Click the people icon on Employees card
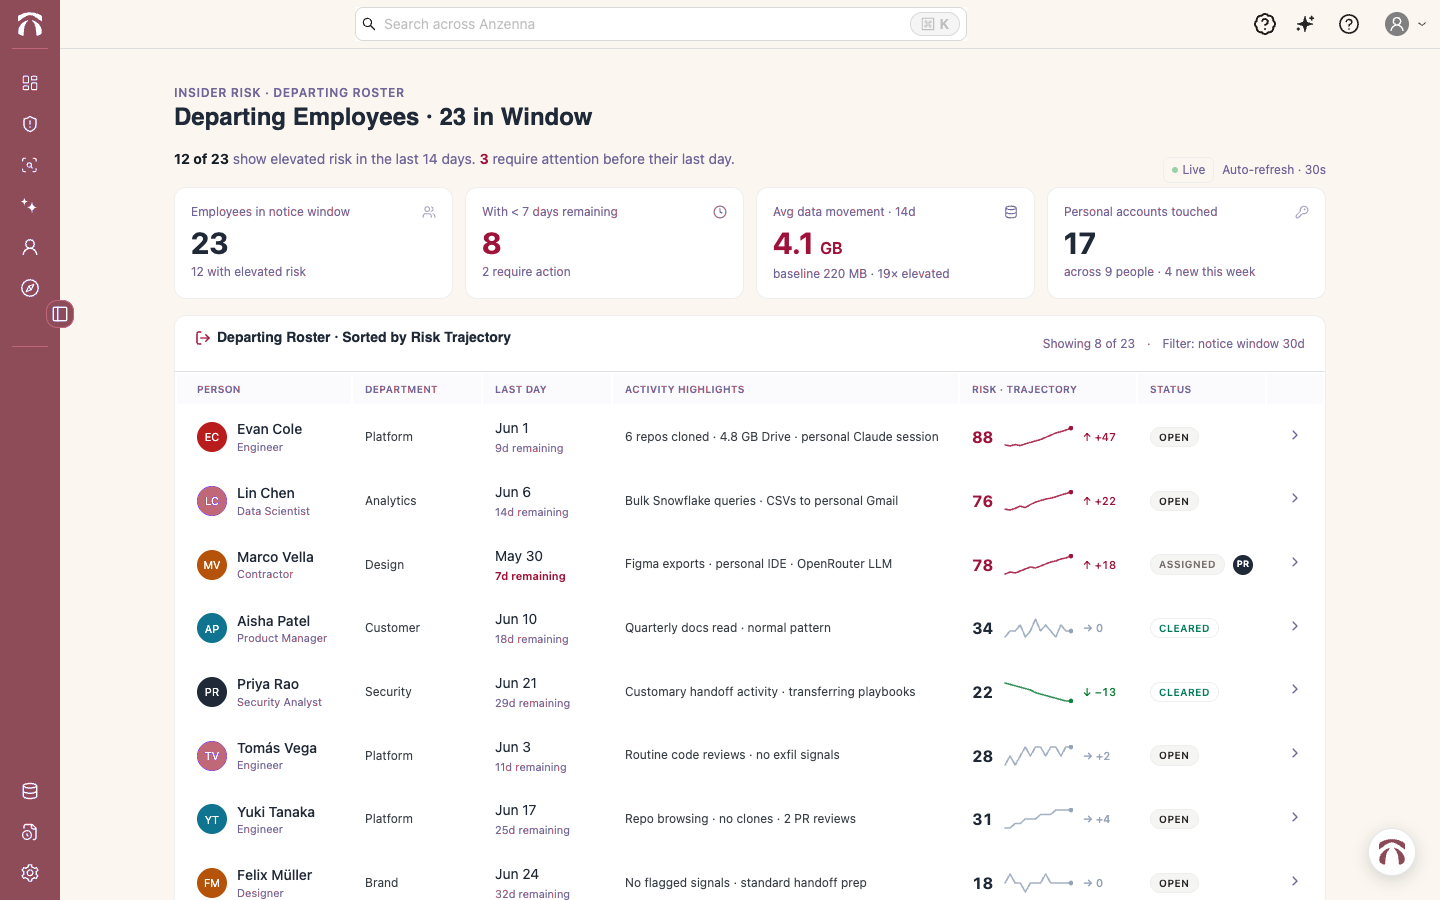1440x900 pixels. pyautogui.click(x=429, y=212)
